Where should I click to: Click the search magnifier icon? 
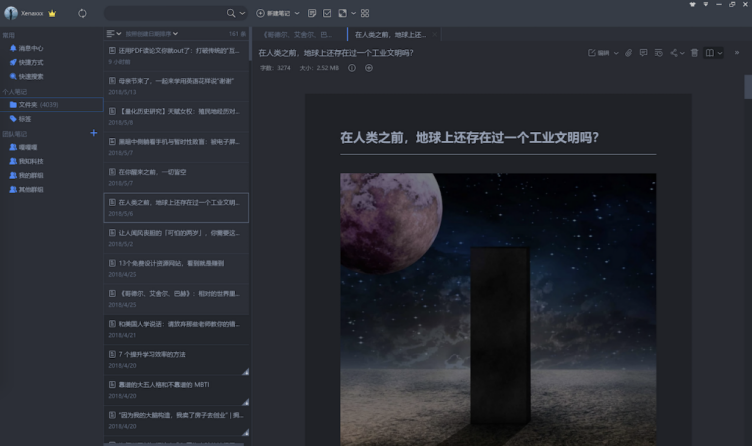click(x=231, y=13)
